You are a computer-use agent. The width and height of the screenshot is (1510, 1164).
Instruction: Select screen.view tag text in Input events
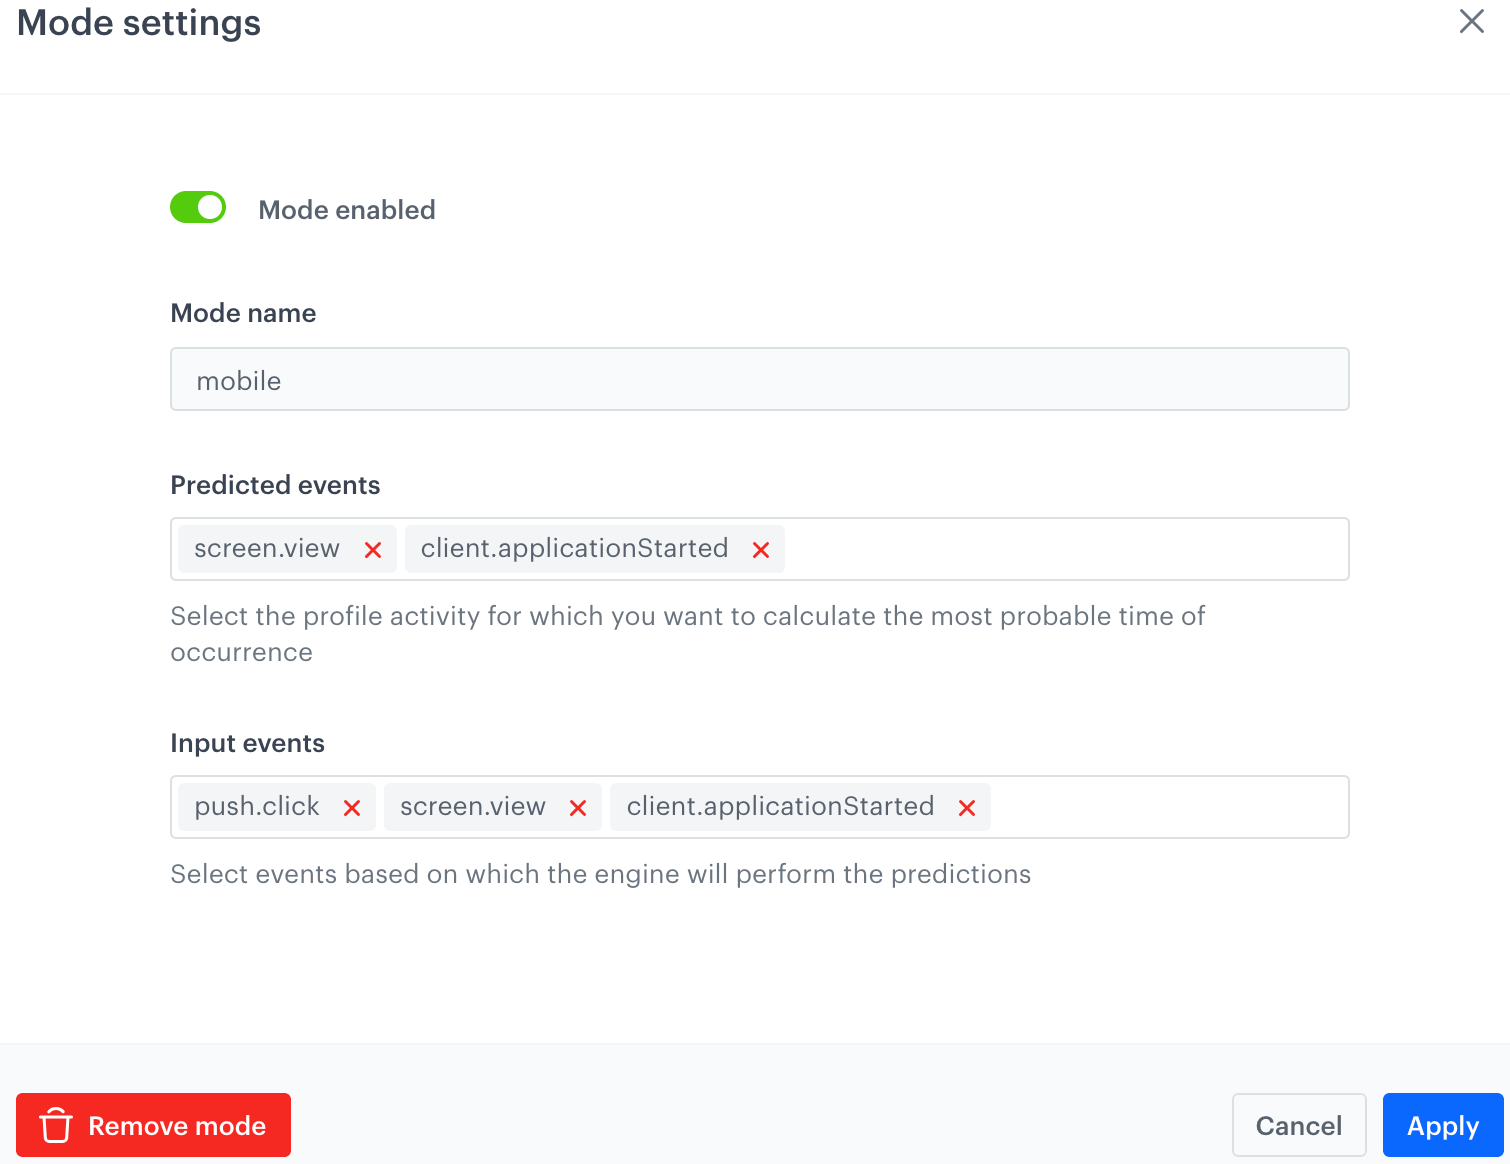(473, 807)
